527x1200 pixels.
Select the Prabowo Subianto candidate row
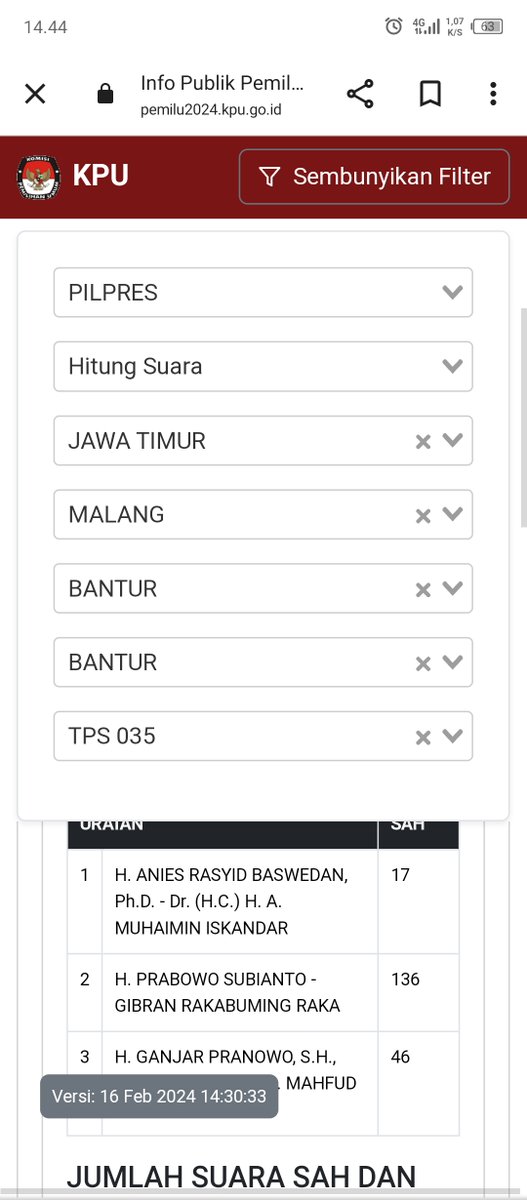pos(263,992)
